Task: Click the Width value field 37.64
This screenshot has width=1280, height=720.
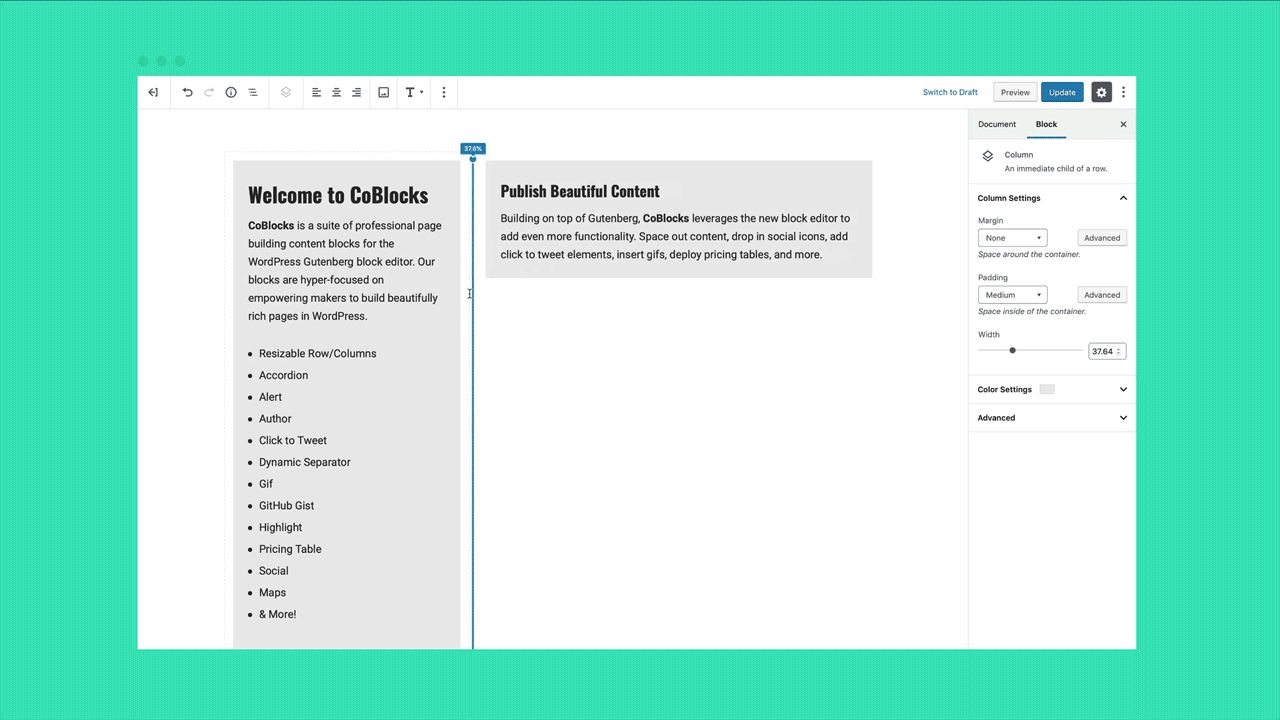Action: click(1107, 351)
